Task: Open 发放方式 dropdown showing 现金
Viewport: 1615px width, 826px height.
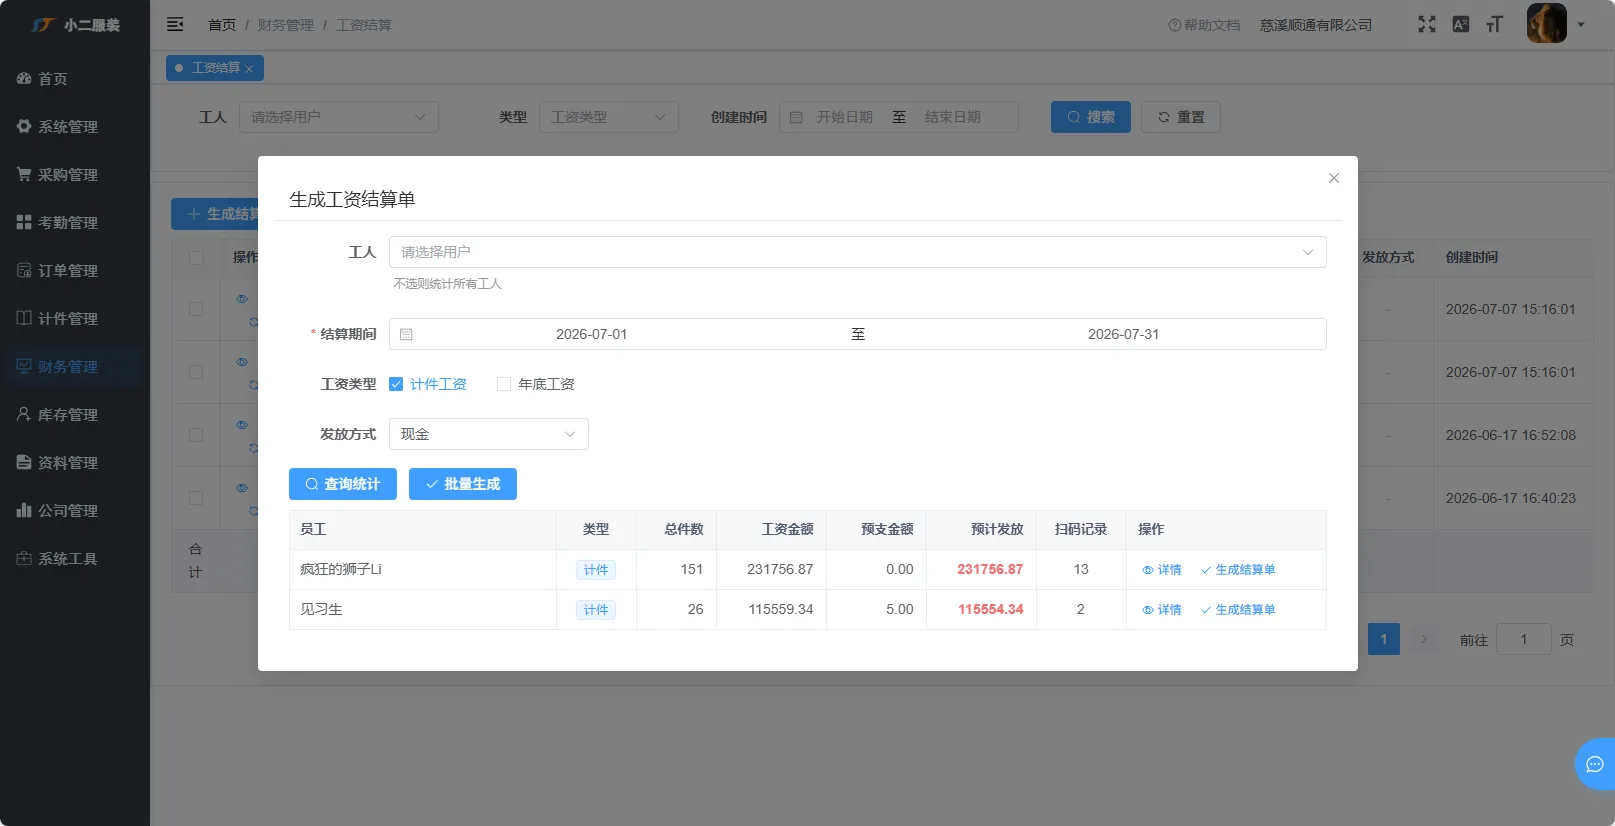Action: pos(488,434)
